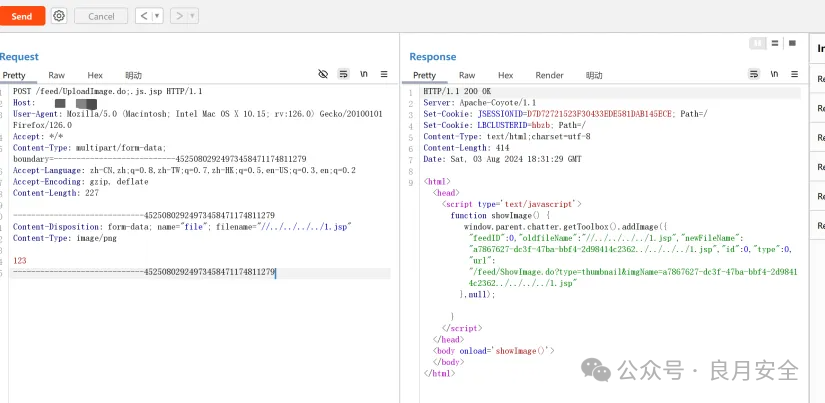This screenshot has height=403, width=825.
Task: Click the POST /feed/UploadImage.do request line
Action: [108, 91]
